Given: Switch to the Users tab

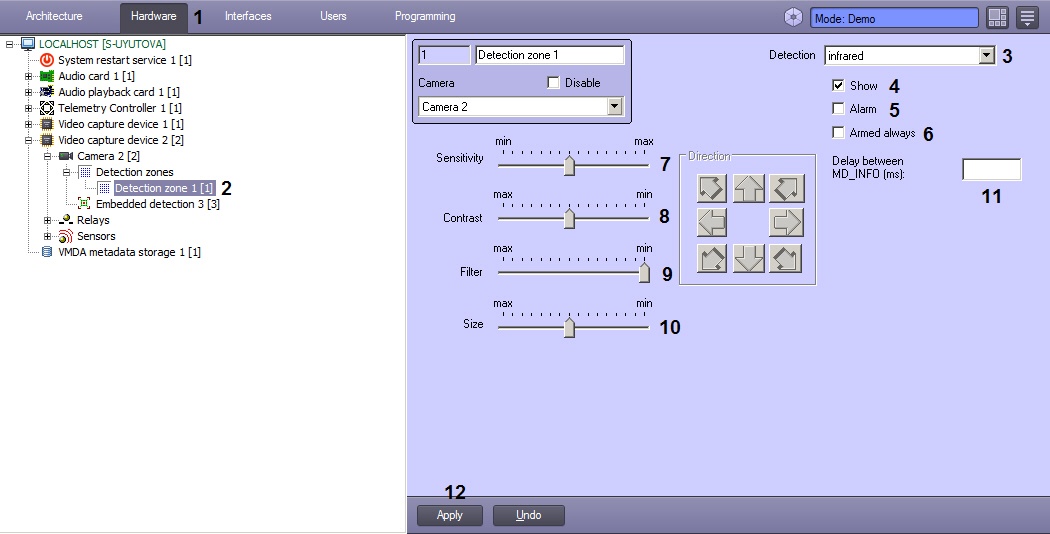Looking at the screenshot, I should (333, 16).
